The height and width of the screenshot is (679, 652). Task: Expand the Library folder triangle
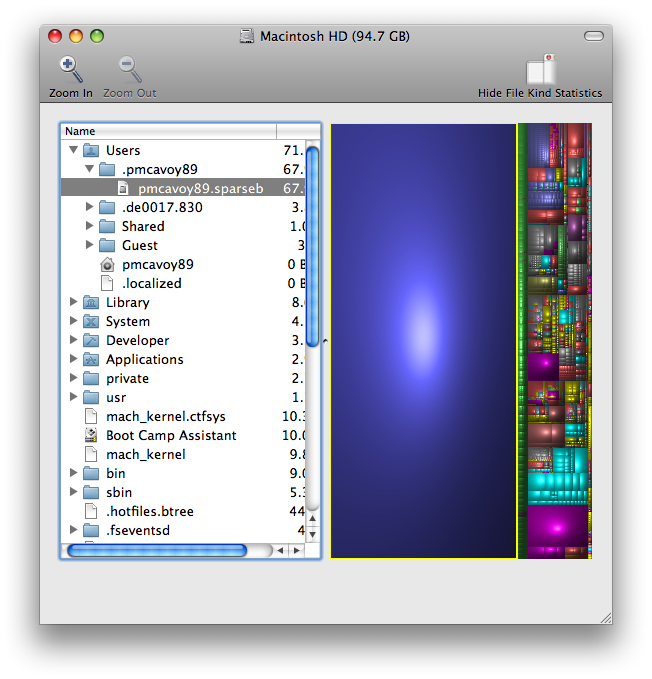point(74,302)
